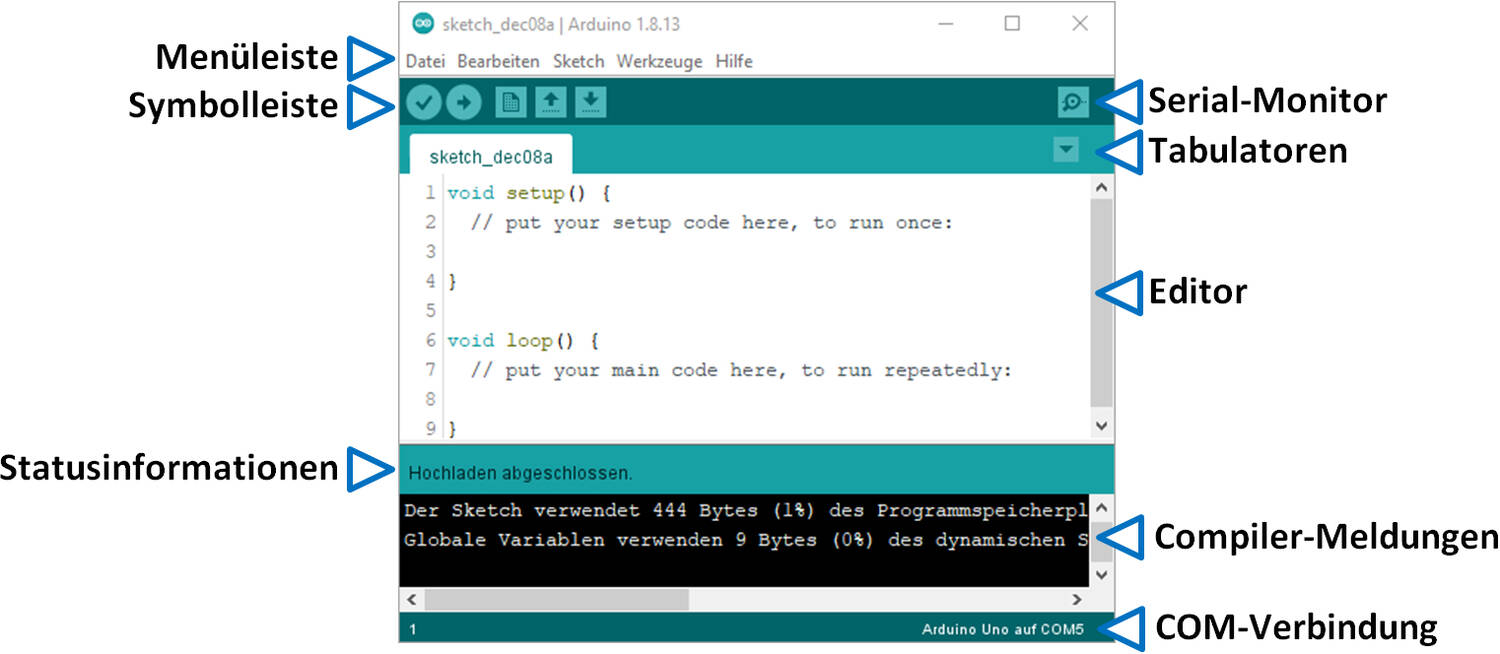Viewport: 1500px width, 654px height.
Task: Click the Arduino logo in title bar
Action: click(423, 24)
